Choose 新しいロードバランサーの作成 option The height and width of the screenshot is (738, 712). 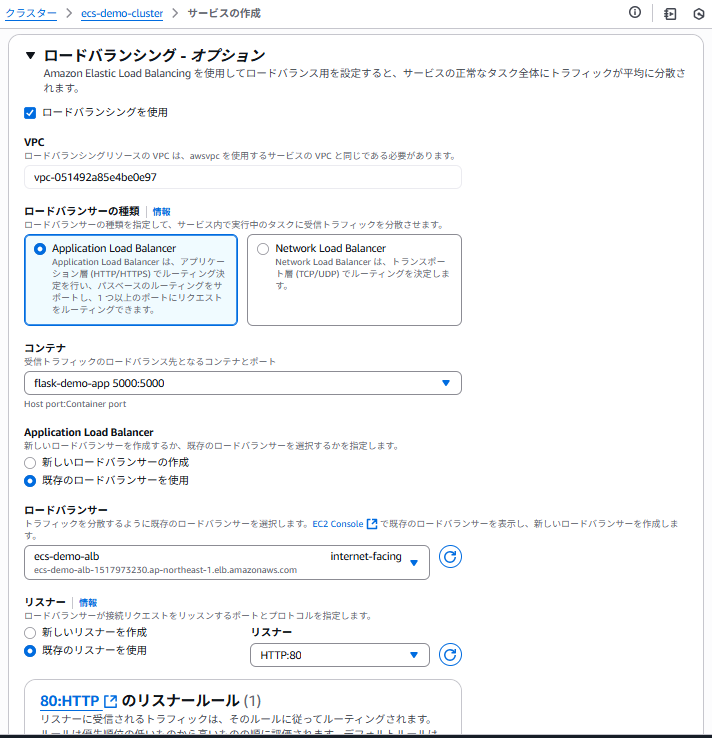30,463
